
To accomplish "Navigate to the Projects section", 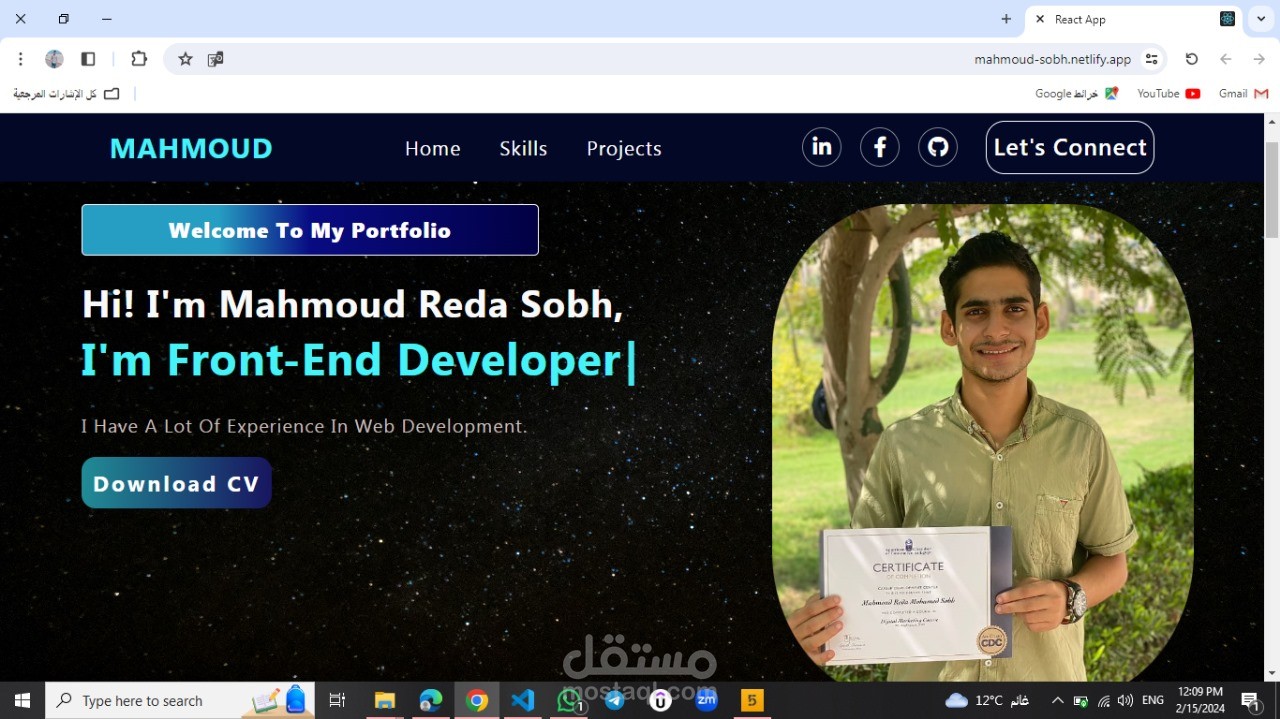I will [x=624, y=148].
